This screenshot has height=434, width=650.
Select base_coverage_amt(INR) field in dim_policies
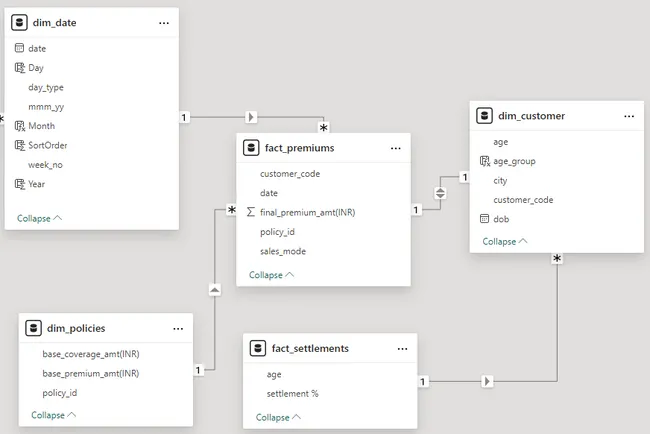90,354
